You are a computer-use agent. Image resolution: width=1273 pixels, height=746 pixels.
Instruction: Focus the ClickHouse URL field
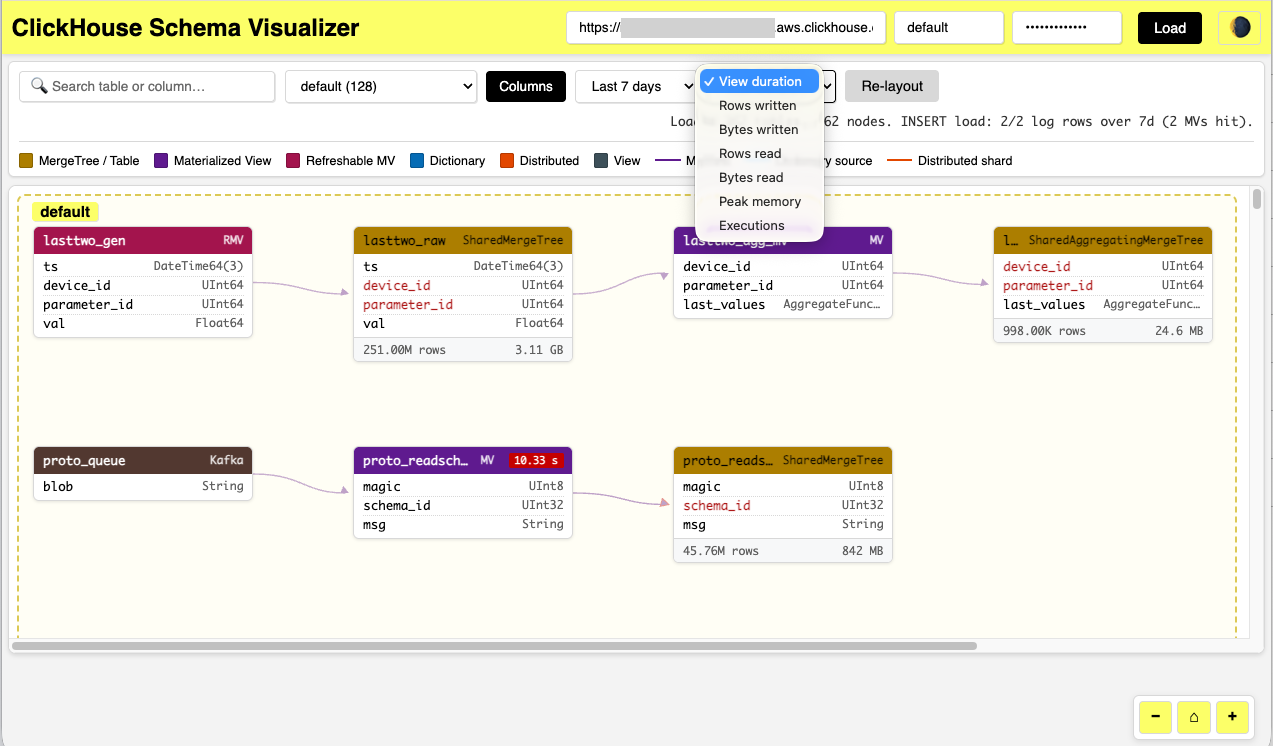[726, 28]
